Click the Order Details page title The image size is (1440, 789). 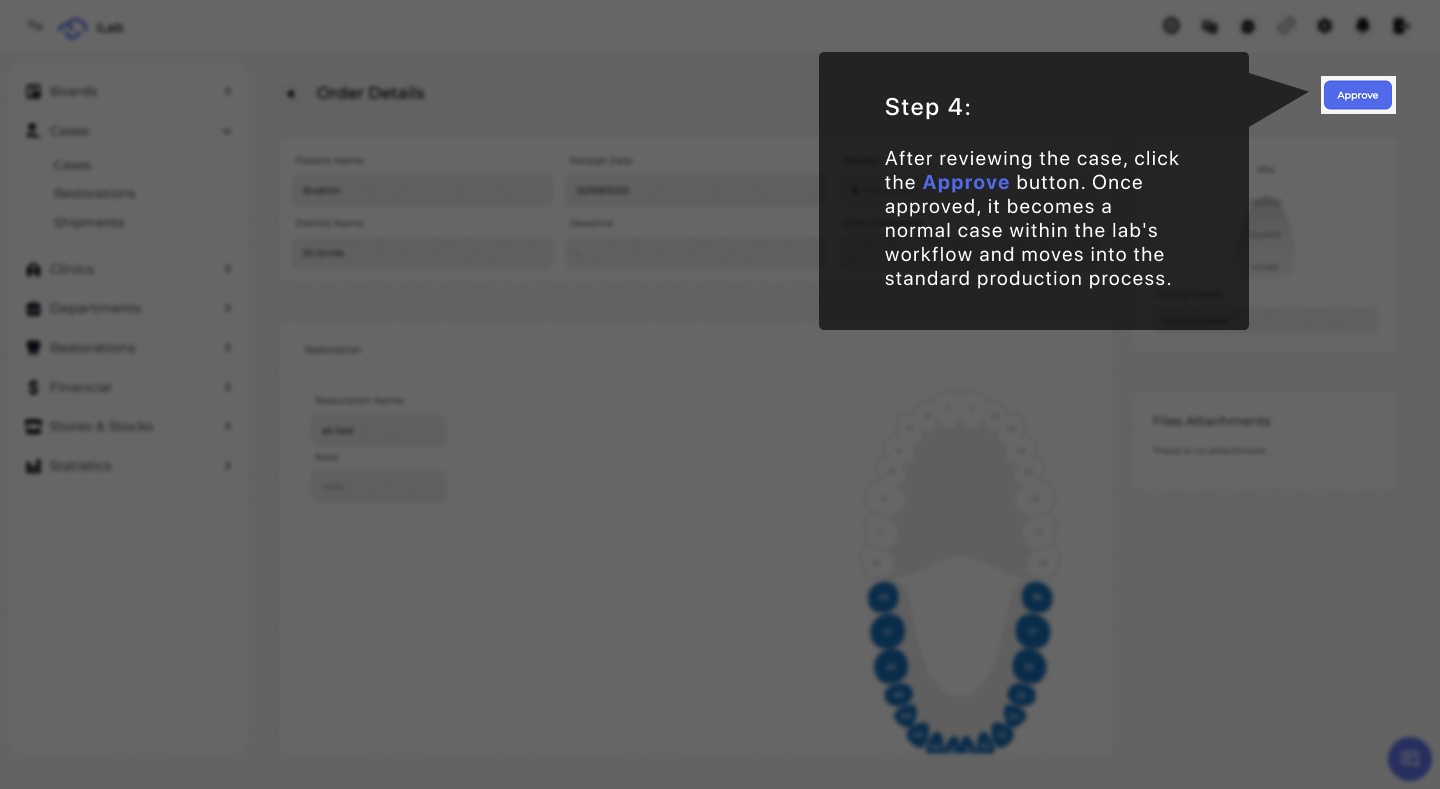[370, 93]
